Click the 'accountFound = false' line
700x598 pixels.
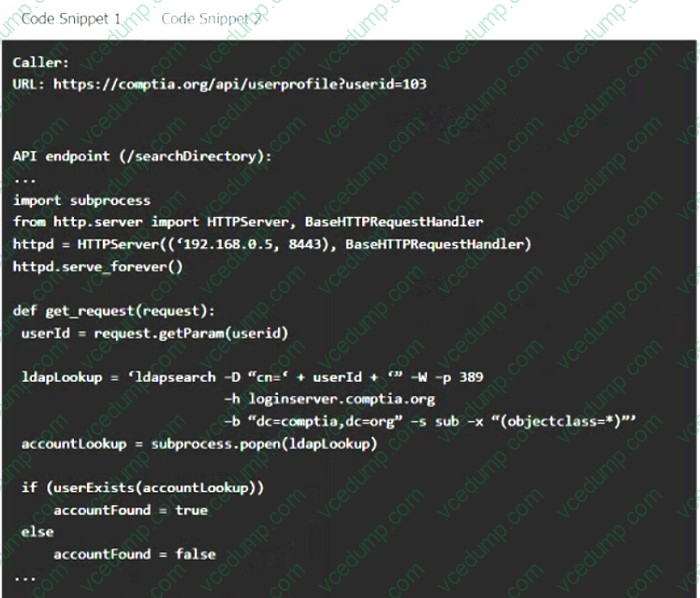pyautogui.click(x=134, y=554)
